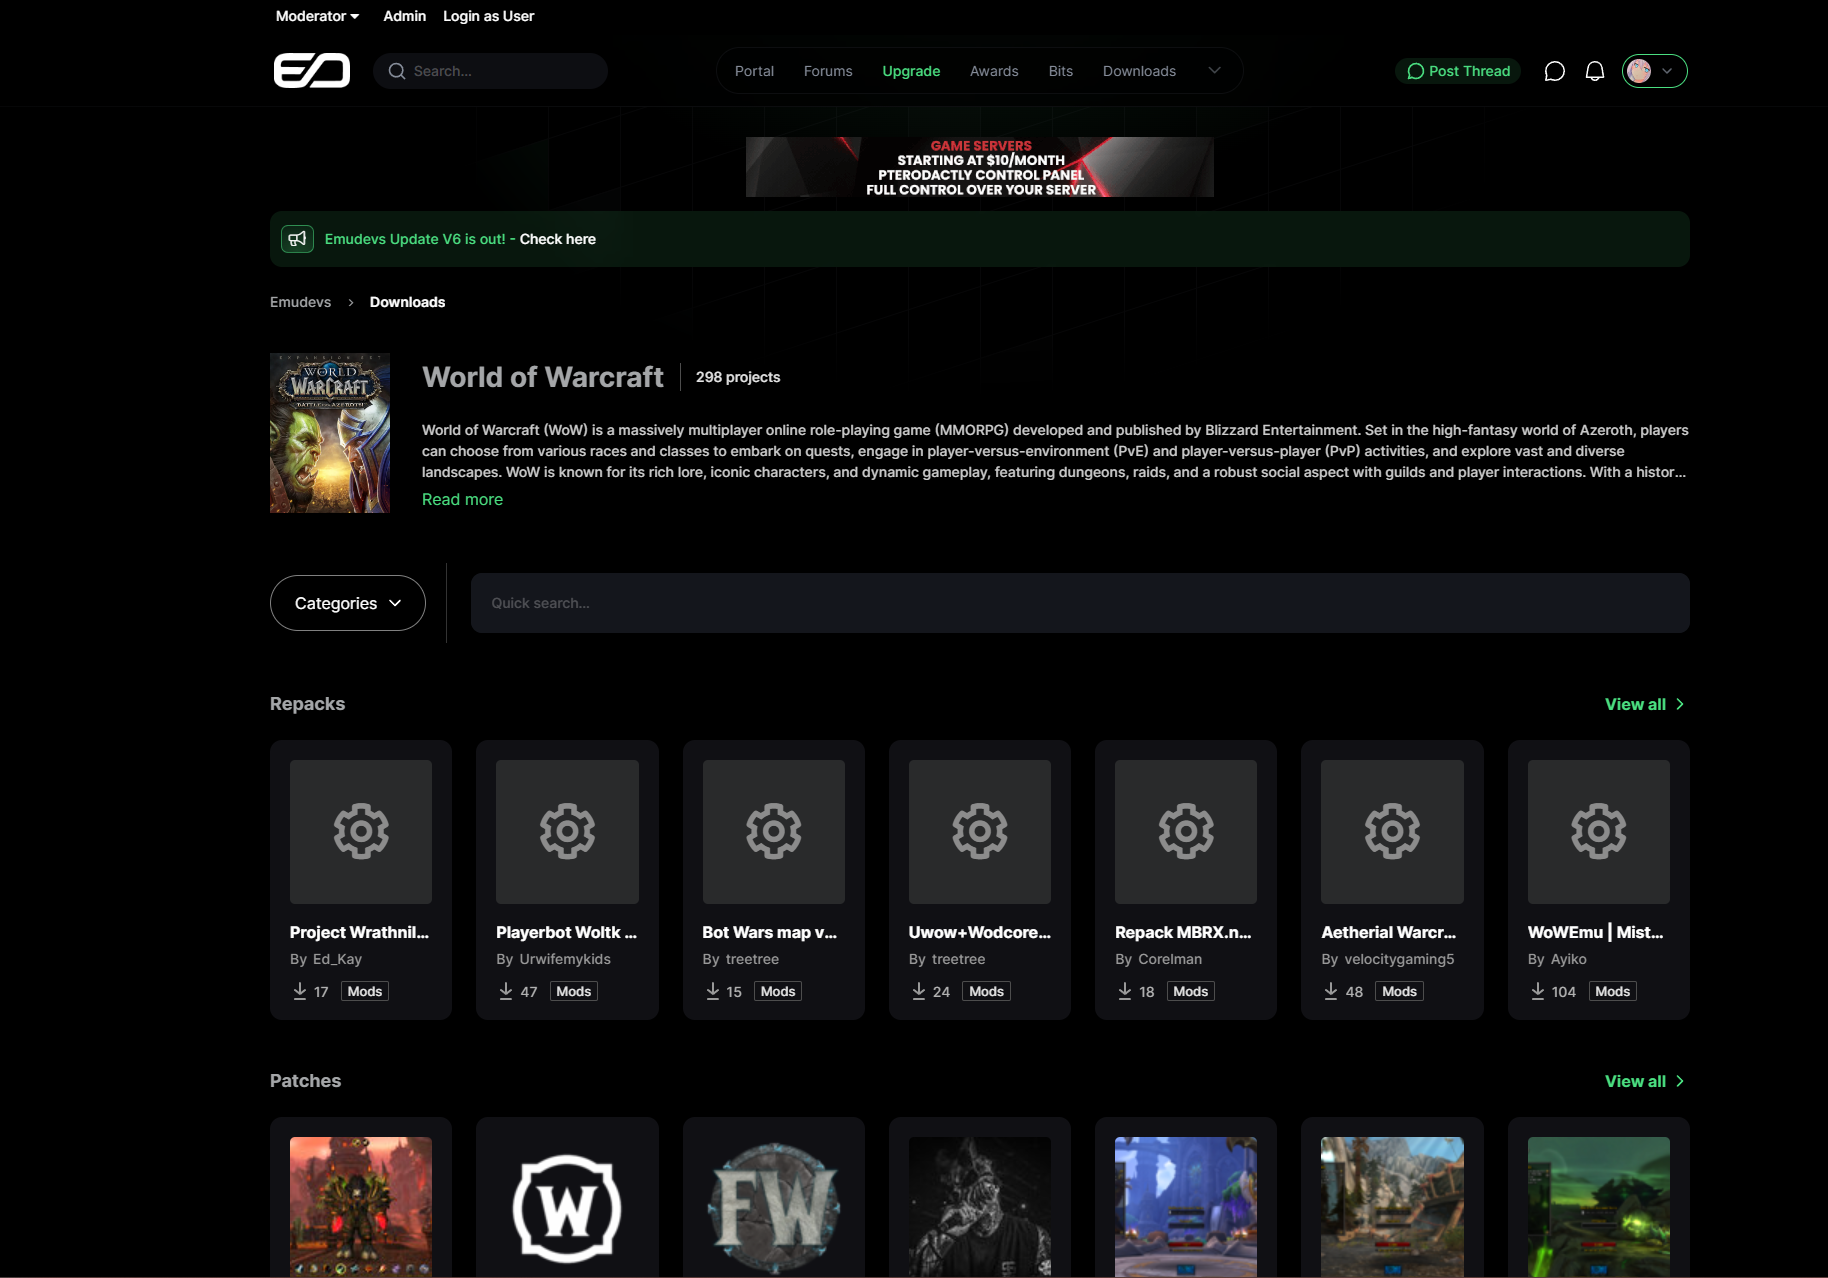Expand the Moderator dropdown menu

(x=317, y=16)
